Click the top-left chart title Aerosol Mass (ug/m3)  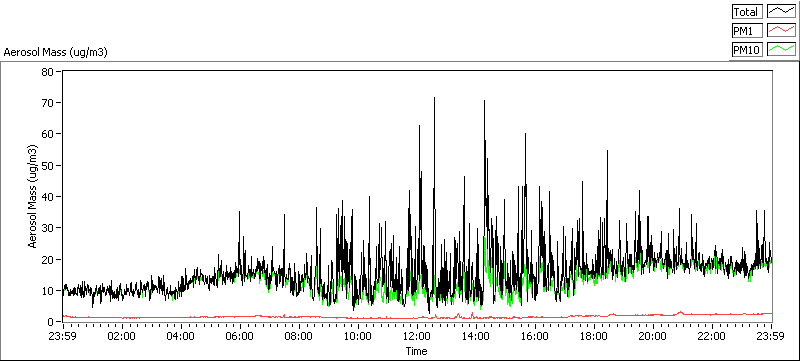pos(56,53)
